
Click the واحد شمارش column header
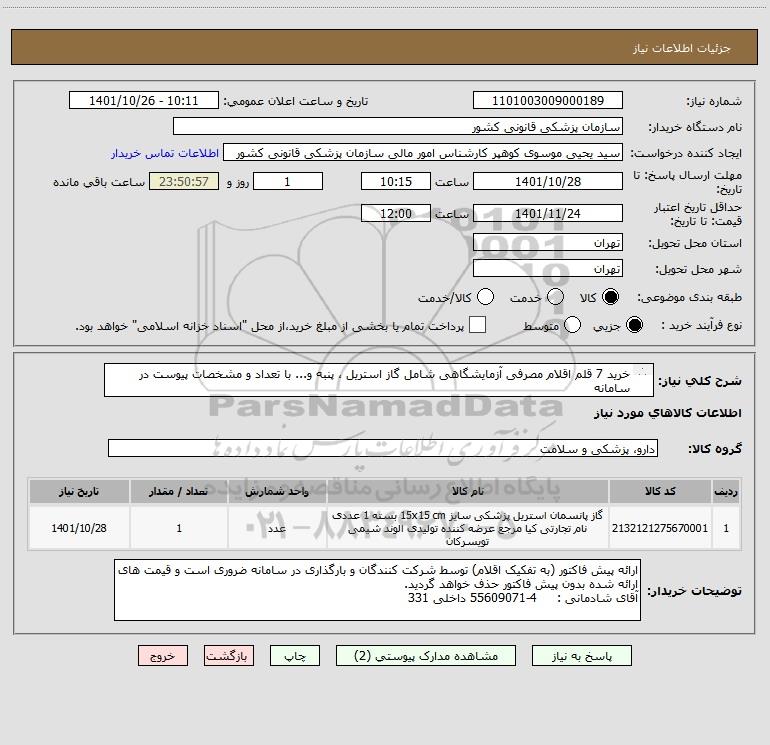pos(277,491)
